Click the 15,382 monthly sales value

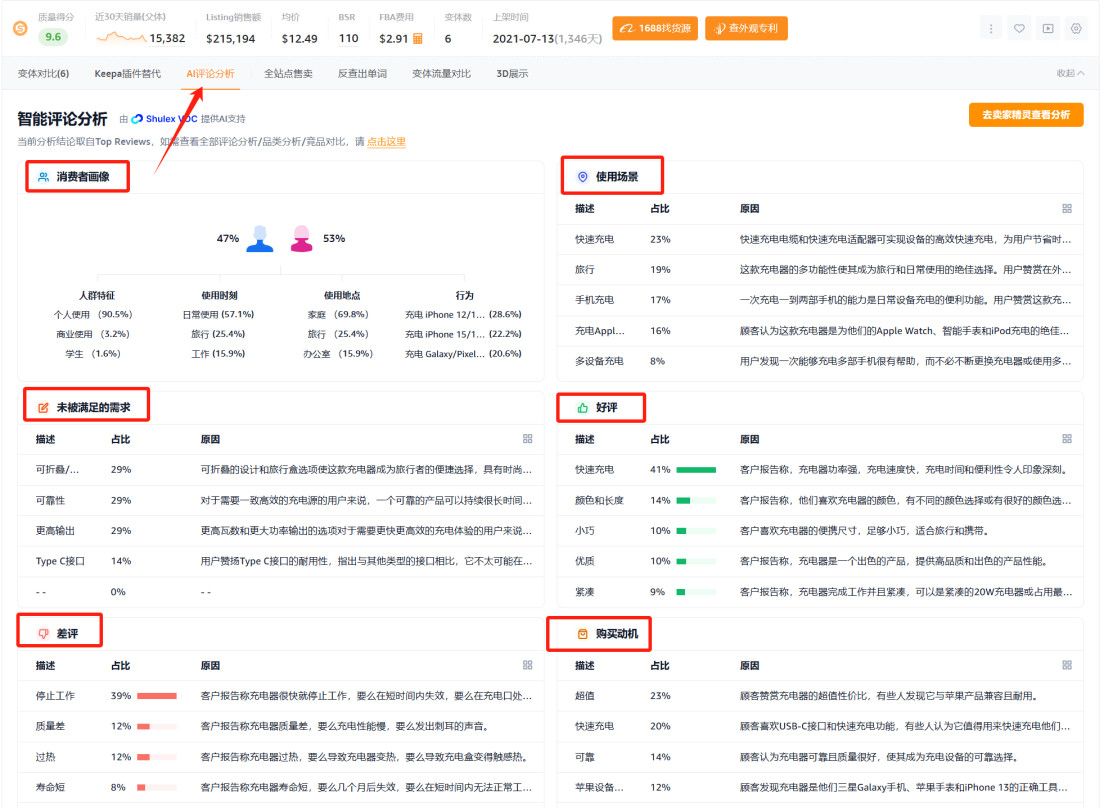pos(167,38)
